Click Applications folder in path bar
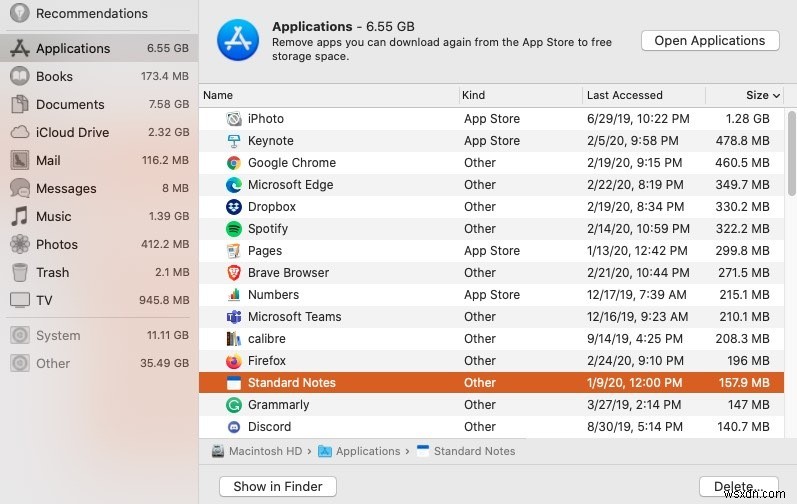Image resolution: width=797 pixels, height=504 pixels. coord(359,451)
